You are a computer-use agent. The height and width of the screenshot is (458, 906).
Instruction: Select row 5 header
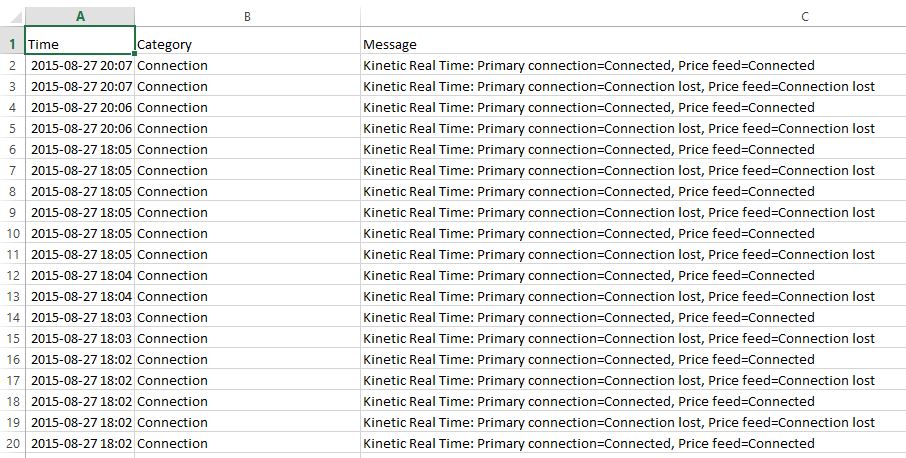click(12, 128)
